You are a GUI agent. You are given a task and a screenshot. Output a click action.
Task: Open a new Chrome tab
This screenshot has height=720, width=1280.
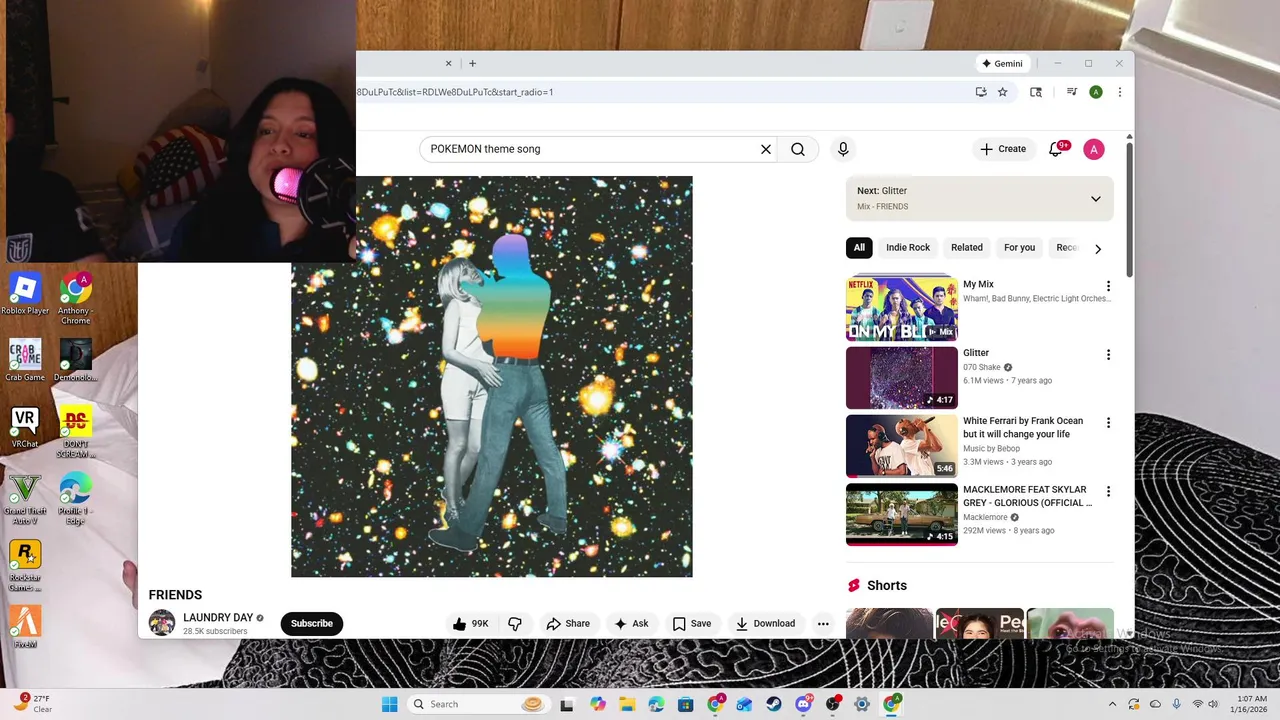(x=472, y=63)
